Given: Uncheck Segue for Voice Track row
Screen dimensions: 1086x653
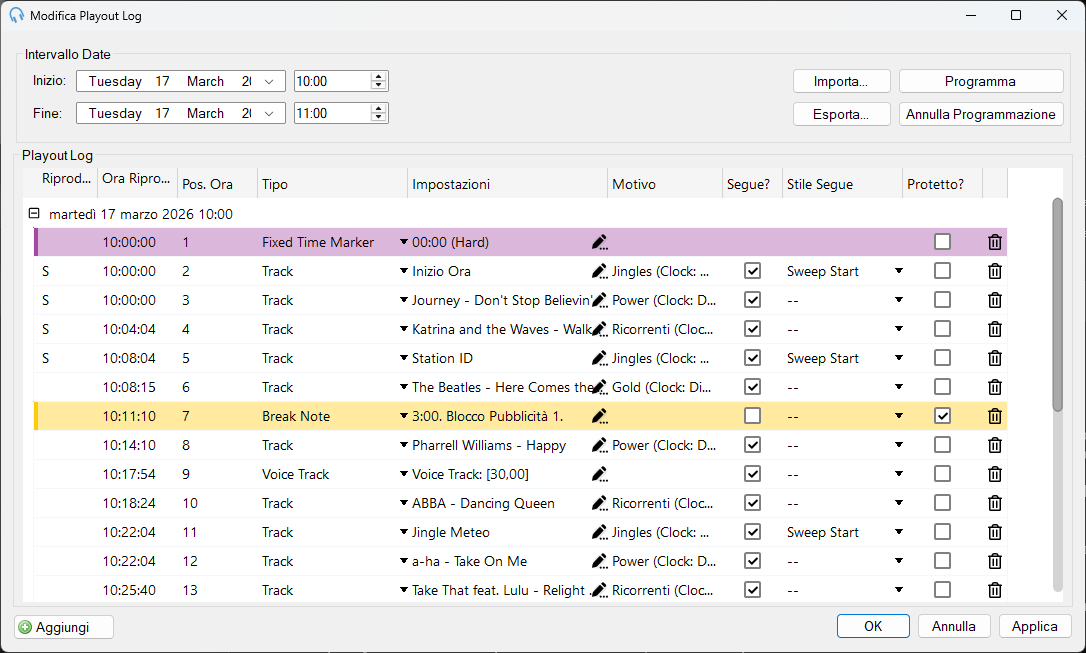Looking at the screenshot, I should (752, 474).
